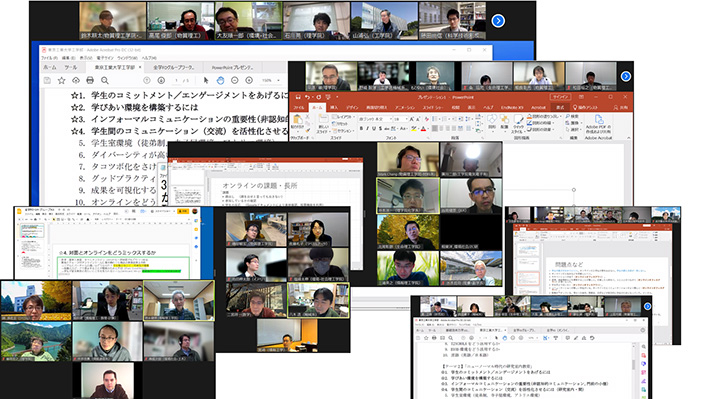This screenshot has height=399, width=710.
Task: Click the star icon in the bottom-right Acrobat toolbar
Action: tap(426, 338)
